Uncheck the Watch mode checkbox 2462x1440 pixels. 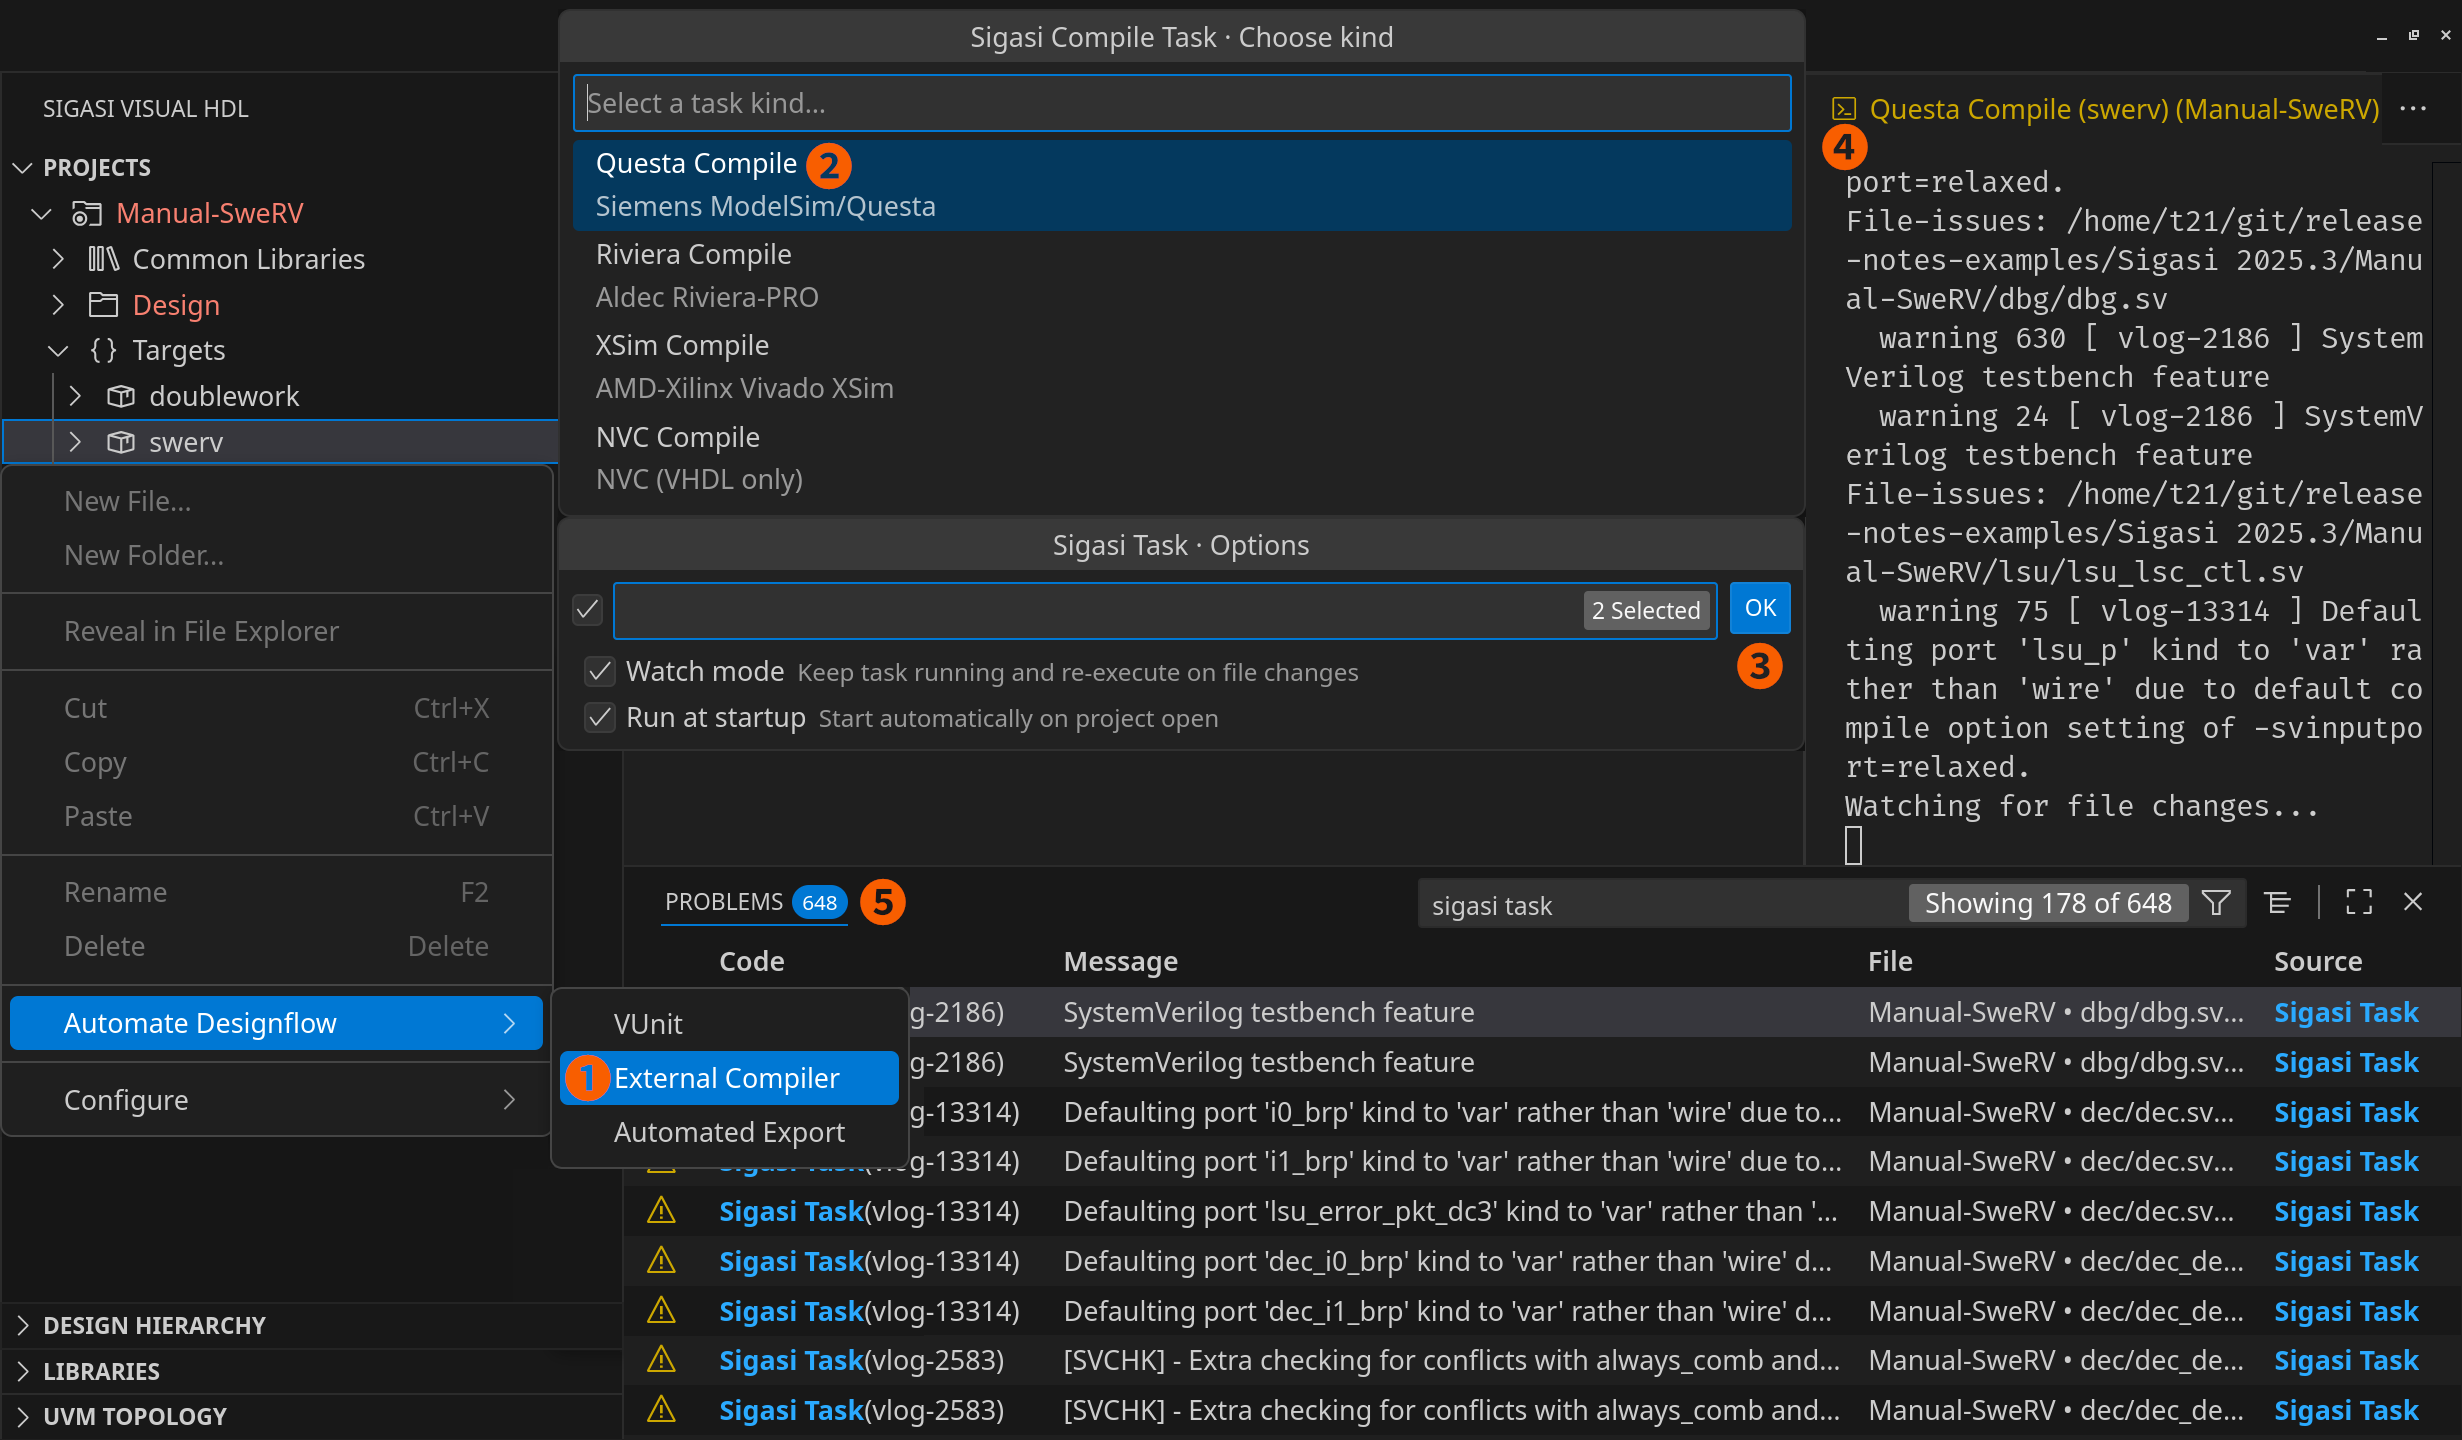(600, 672)
